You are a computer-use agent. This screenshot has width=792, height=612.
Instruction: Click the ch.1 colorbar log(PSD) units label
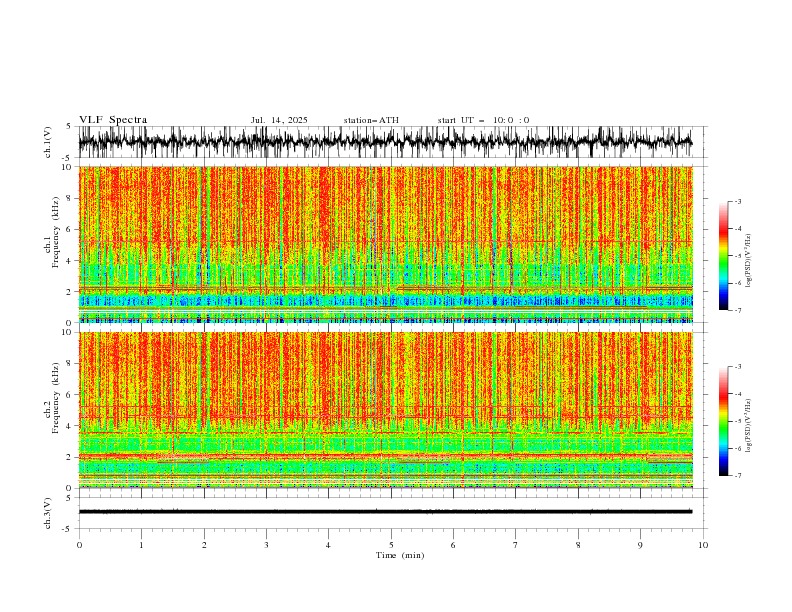tap(749, 261)
